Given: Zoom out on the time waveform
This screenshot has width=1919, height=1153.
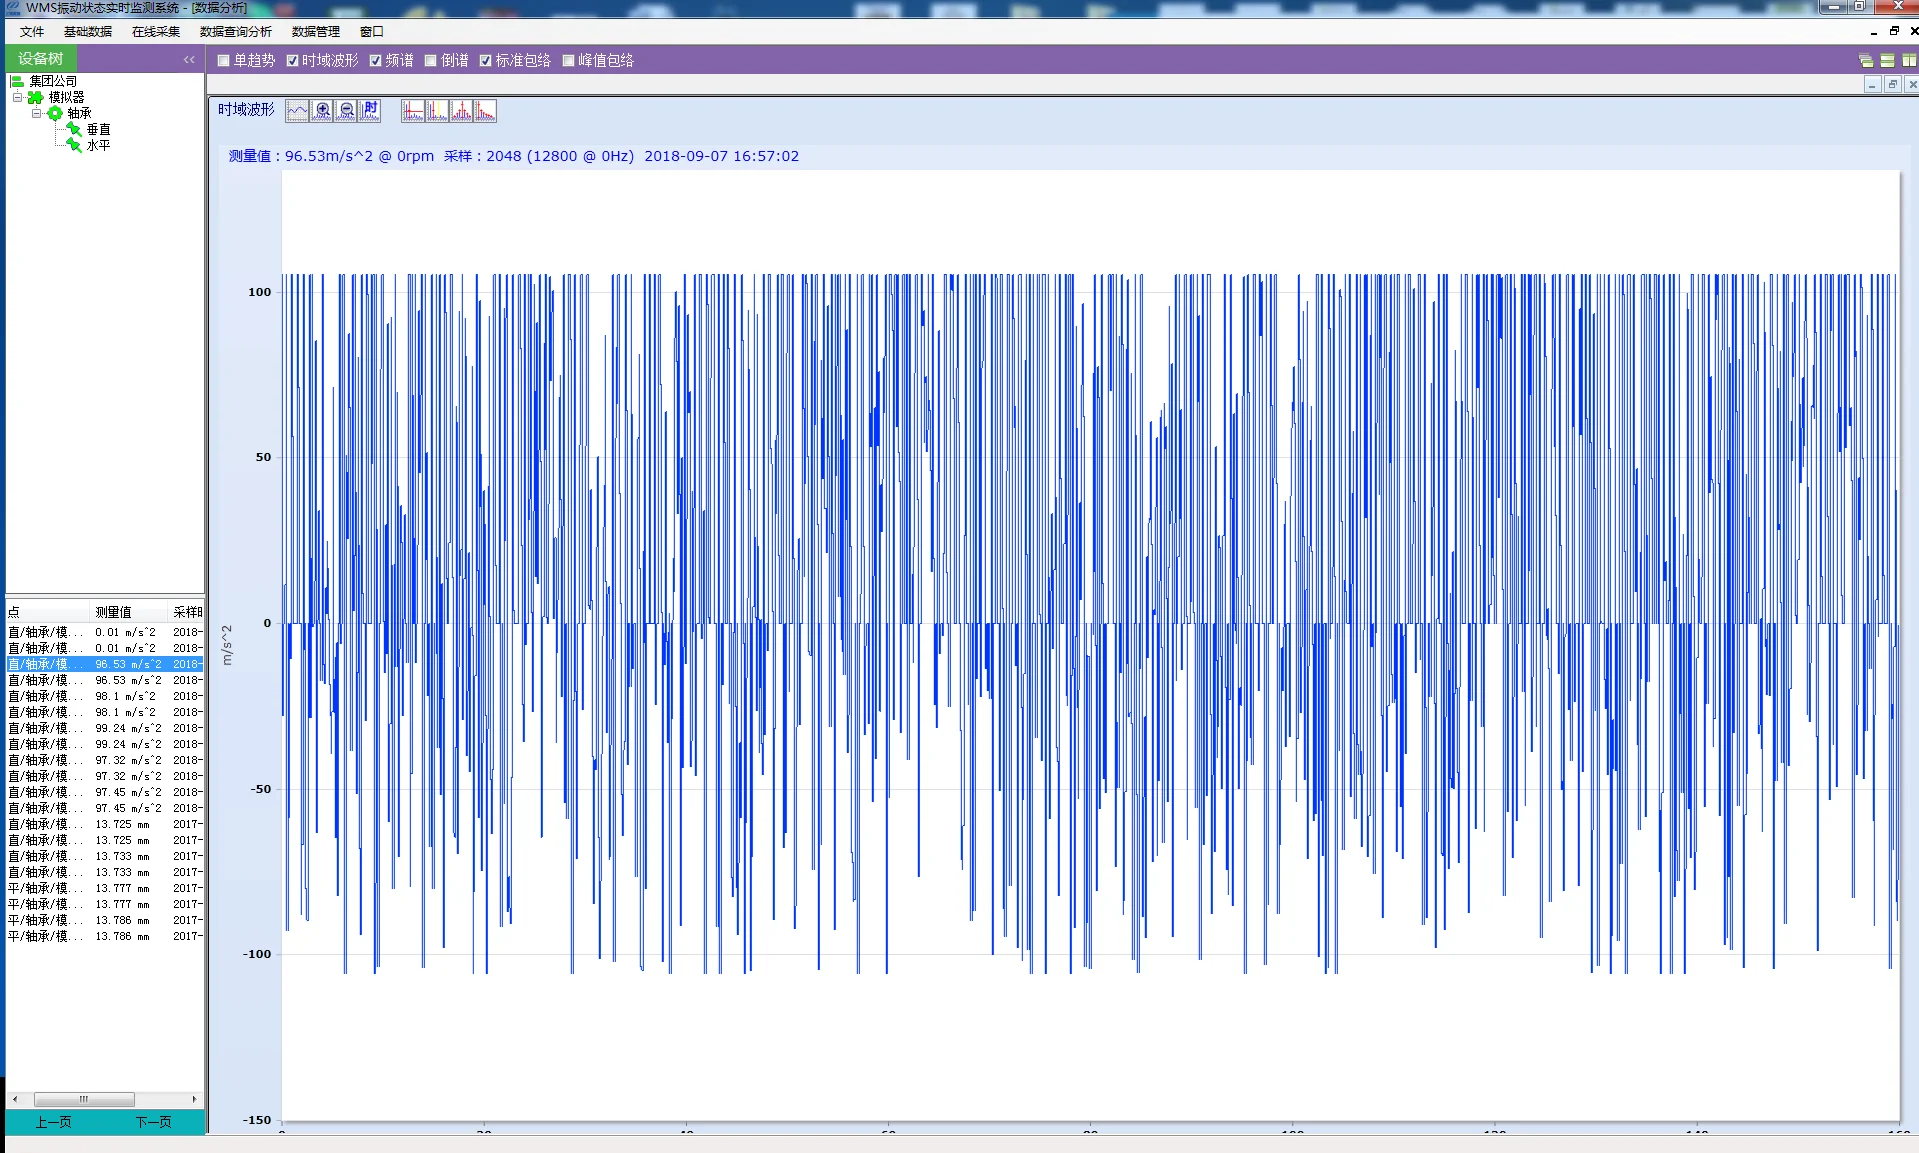Looking at the screenshot, I should coord(346,111).
